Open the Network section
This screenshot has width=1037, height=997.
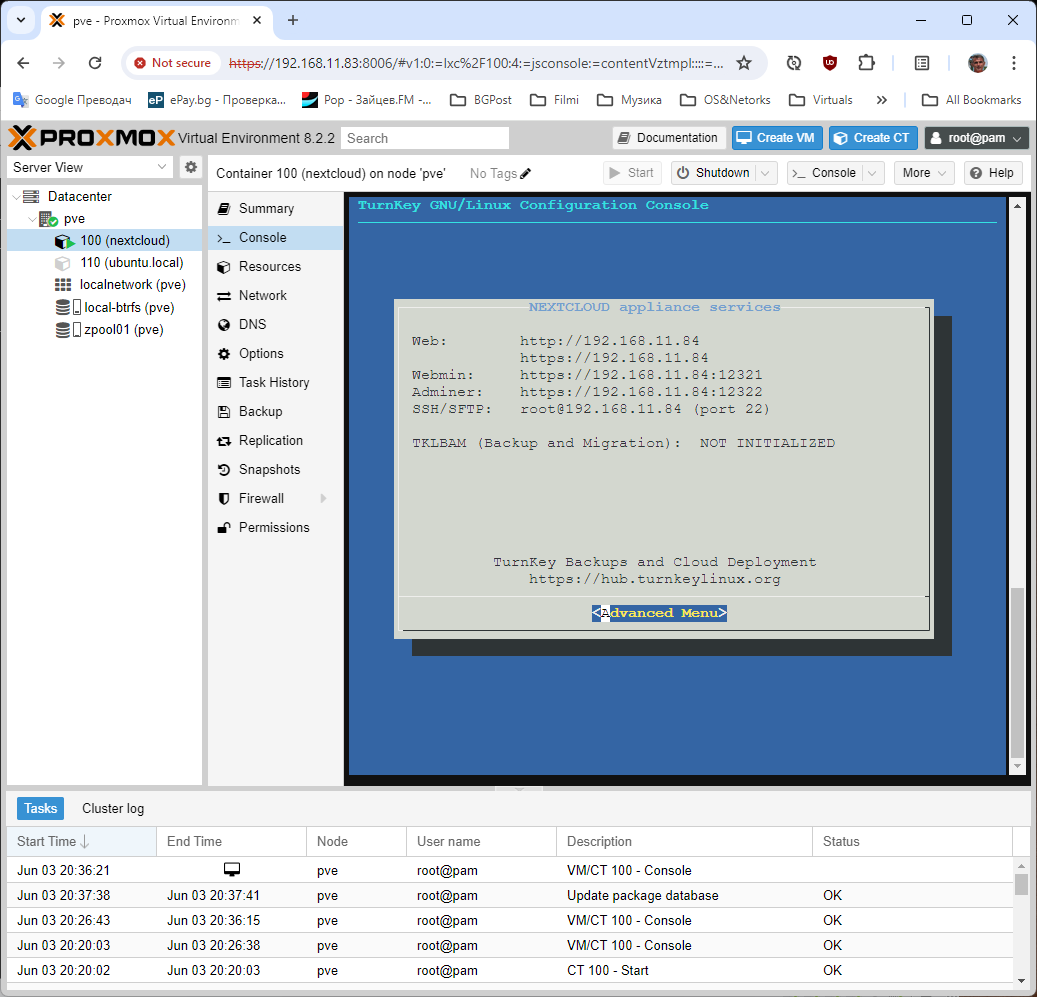[x=276, y=296]
